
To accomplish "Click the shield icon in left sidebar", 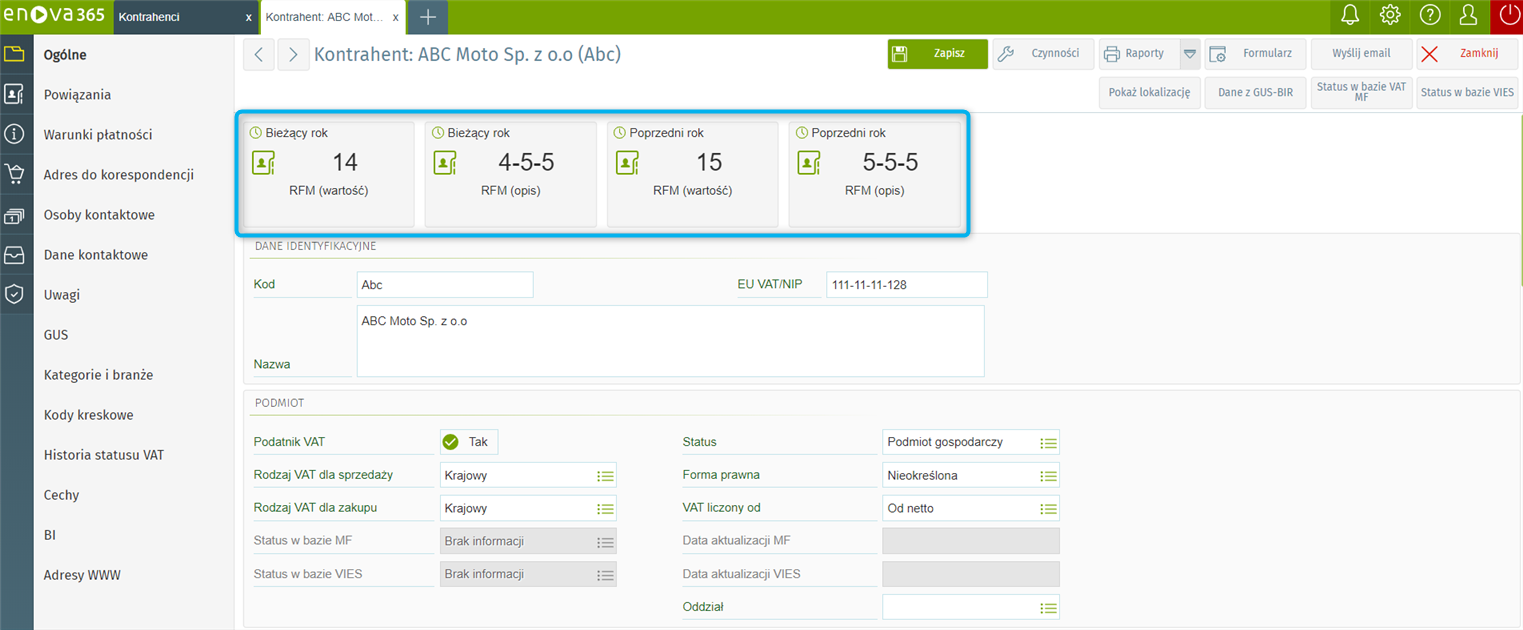I will (14, 294).
